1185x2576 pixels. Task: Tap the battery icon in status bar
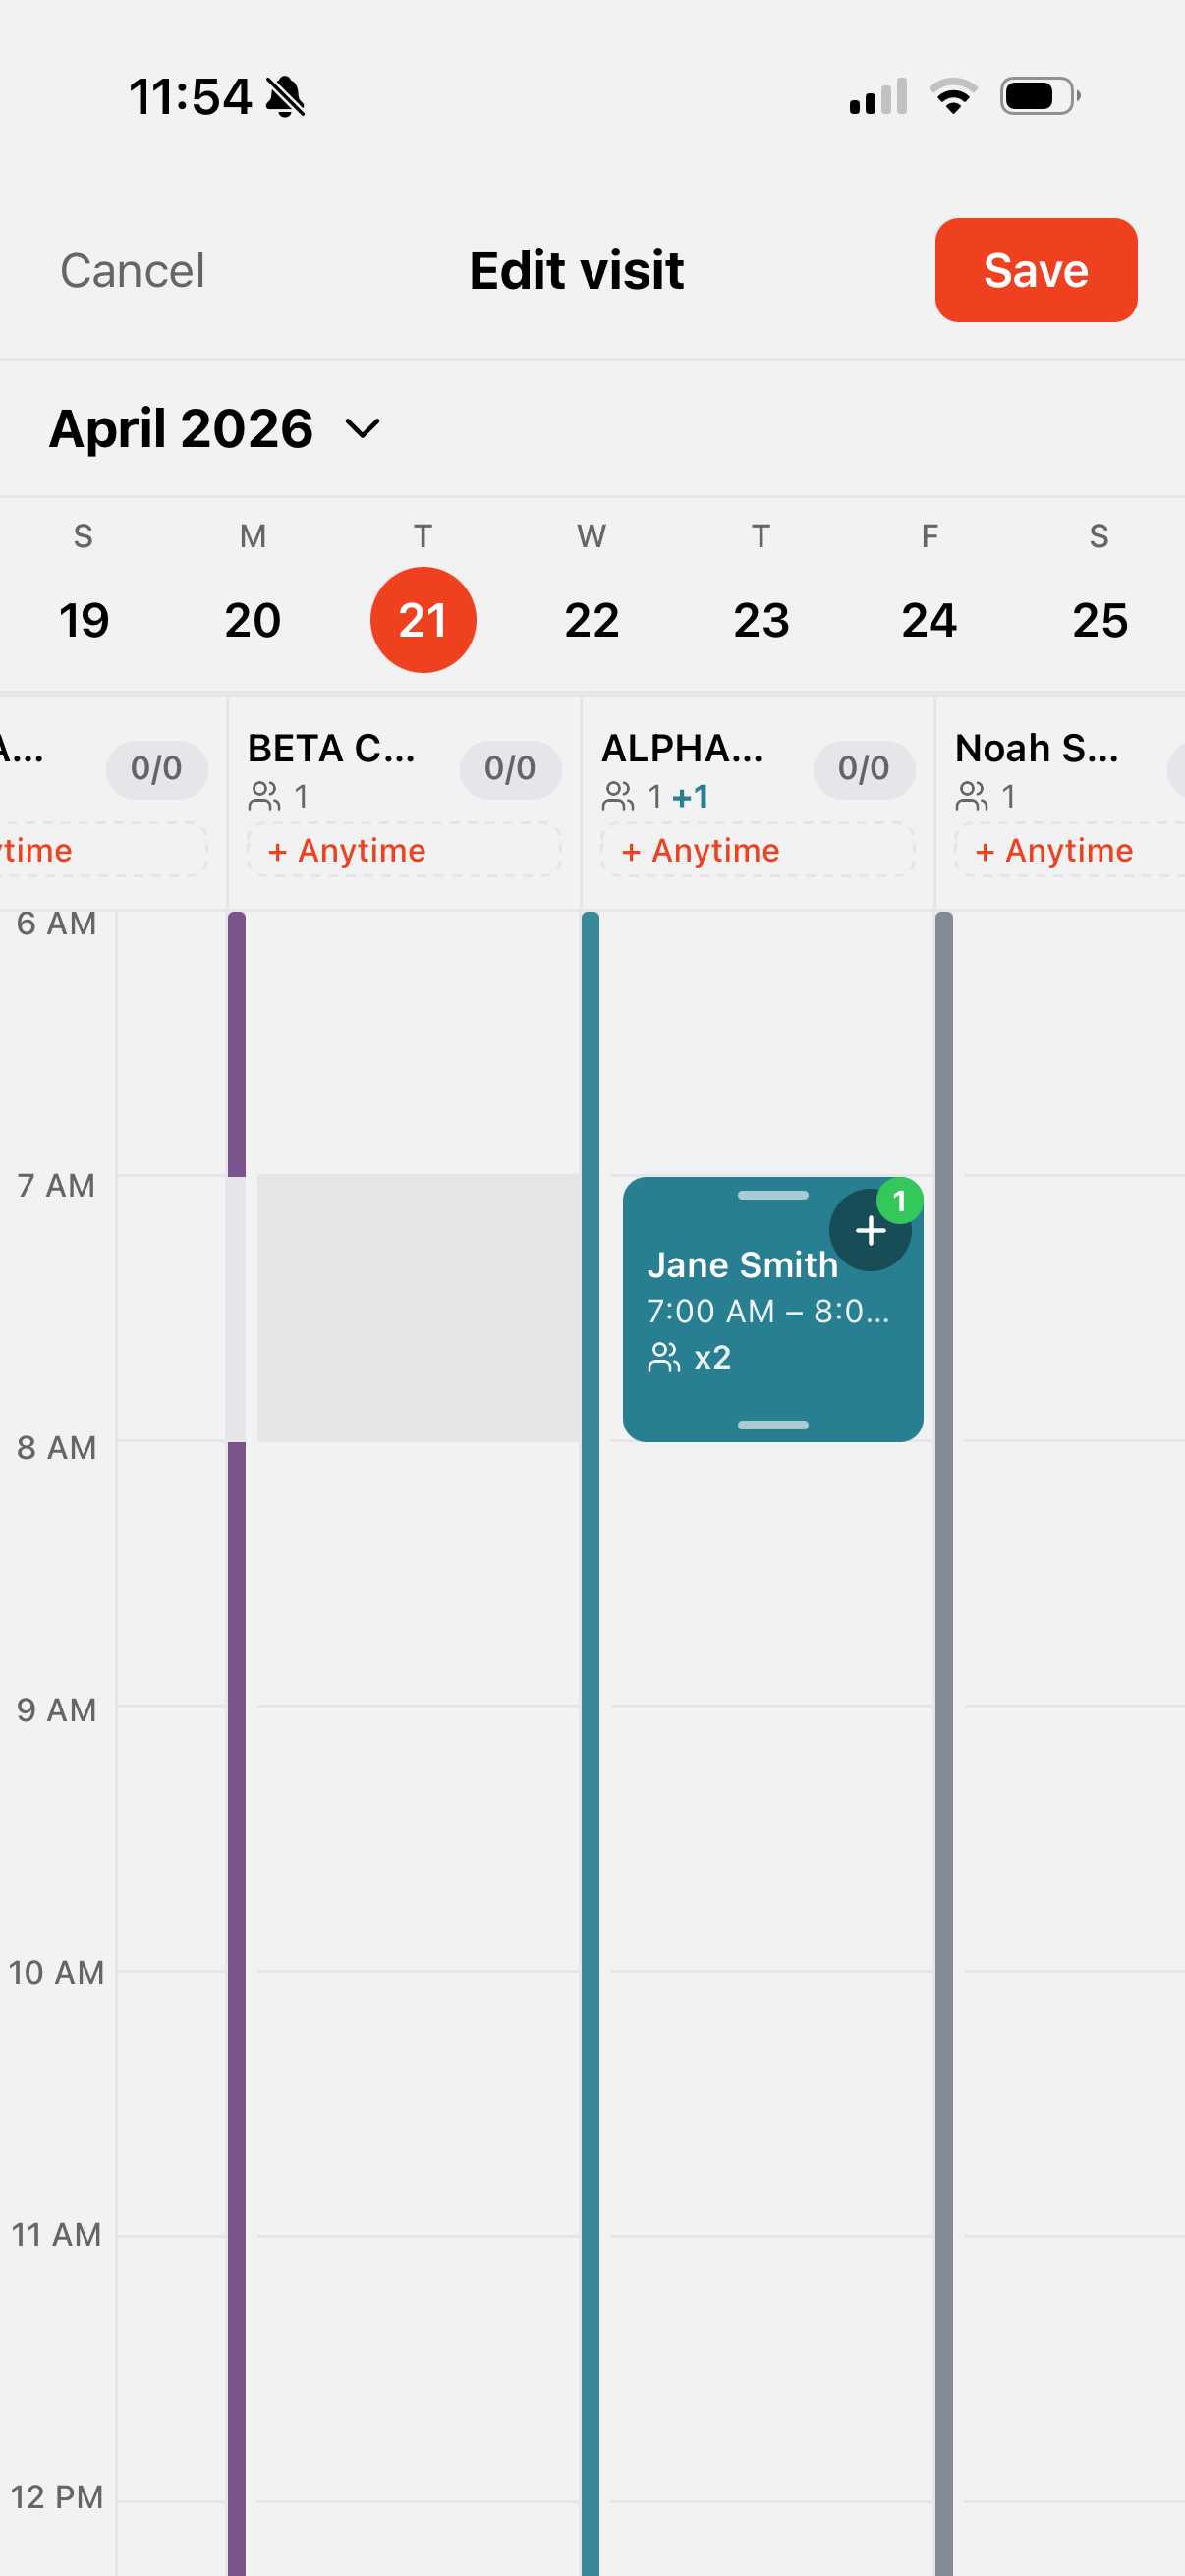pos(1040,97)
